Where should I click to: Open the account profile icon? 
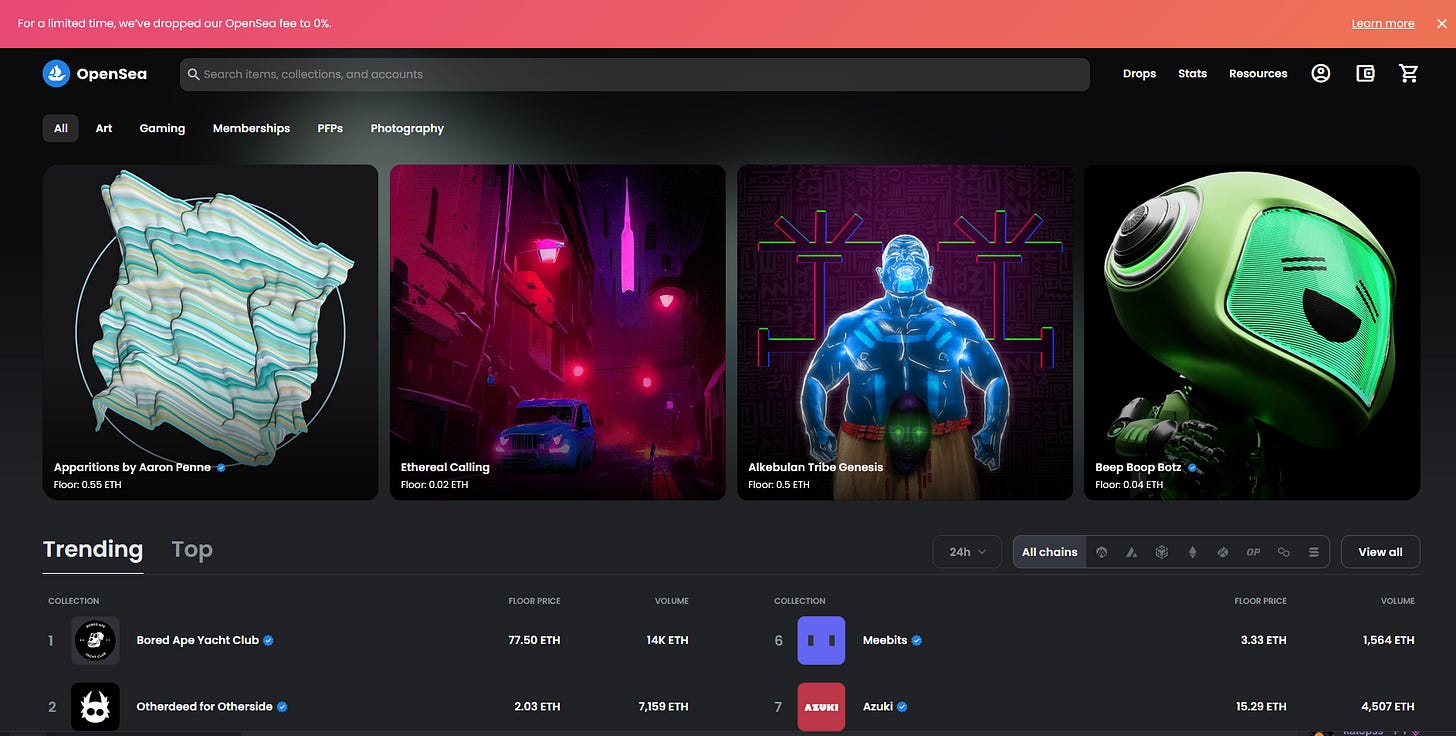(x=1321, y=73)
